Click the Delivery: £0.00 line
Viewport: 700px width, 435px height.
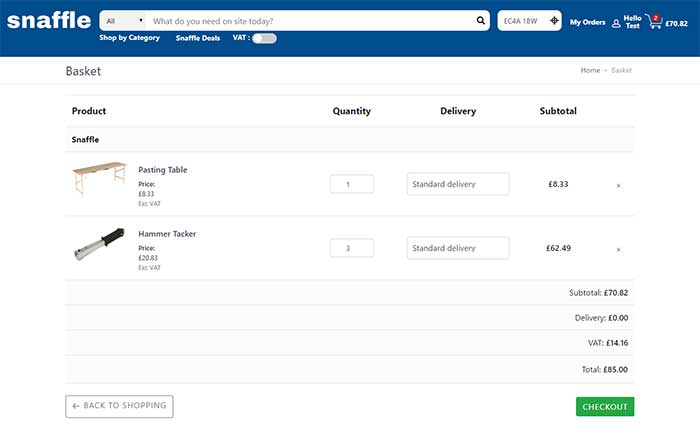(601, 318)
